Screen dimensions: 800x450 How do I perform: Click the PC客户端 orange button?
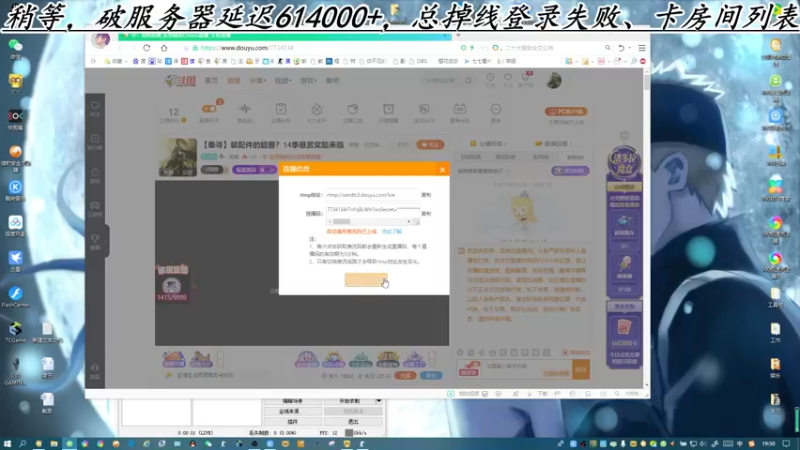pos(566,111)
